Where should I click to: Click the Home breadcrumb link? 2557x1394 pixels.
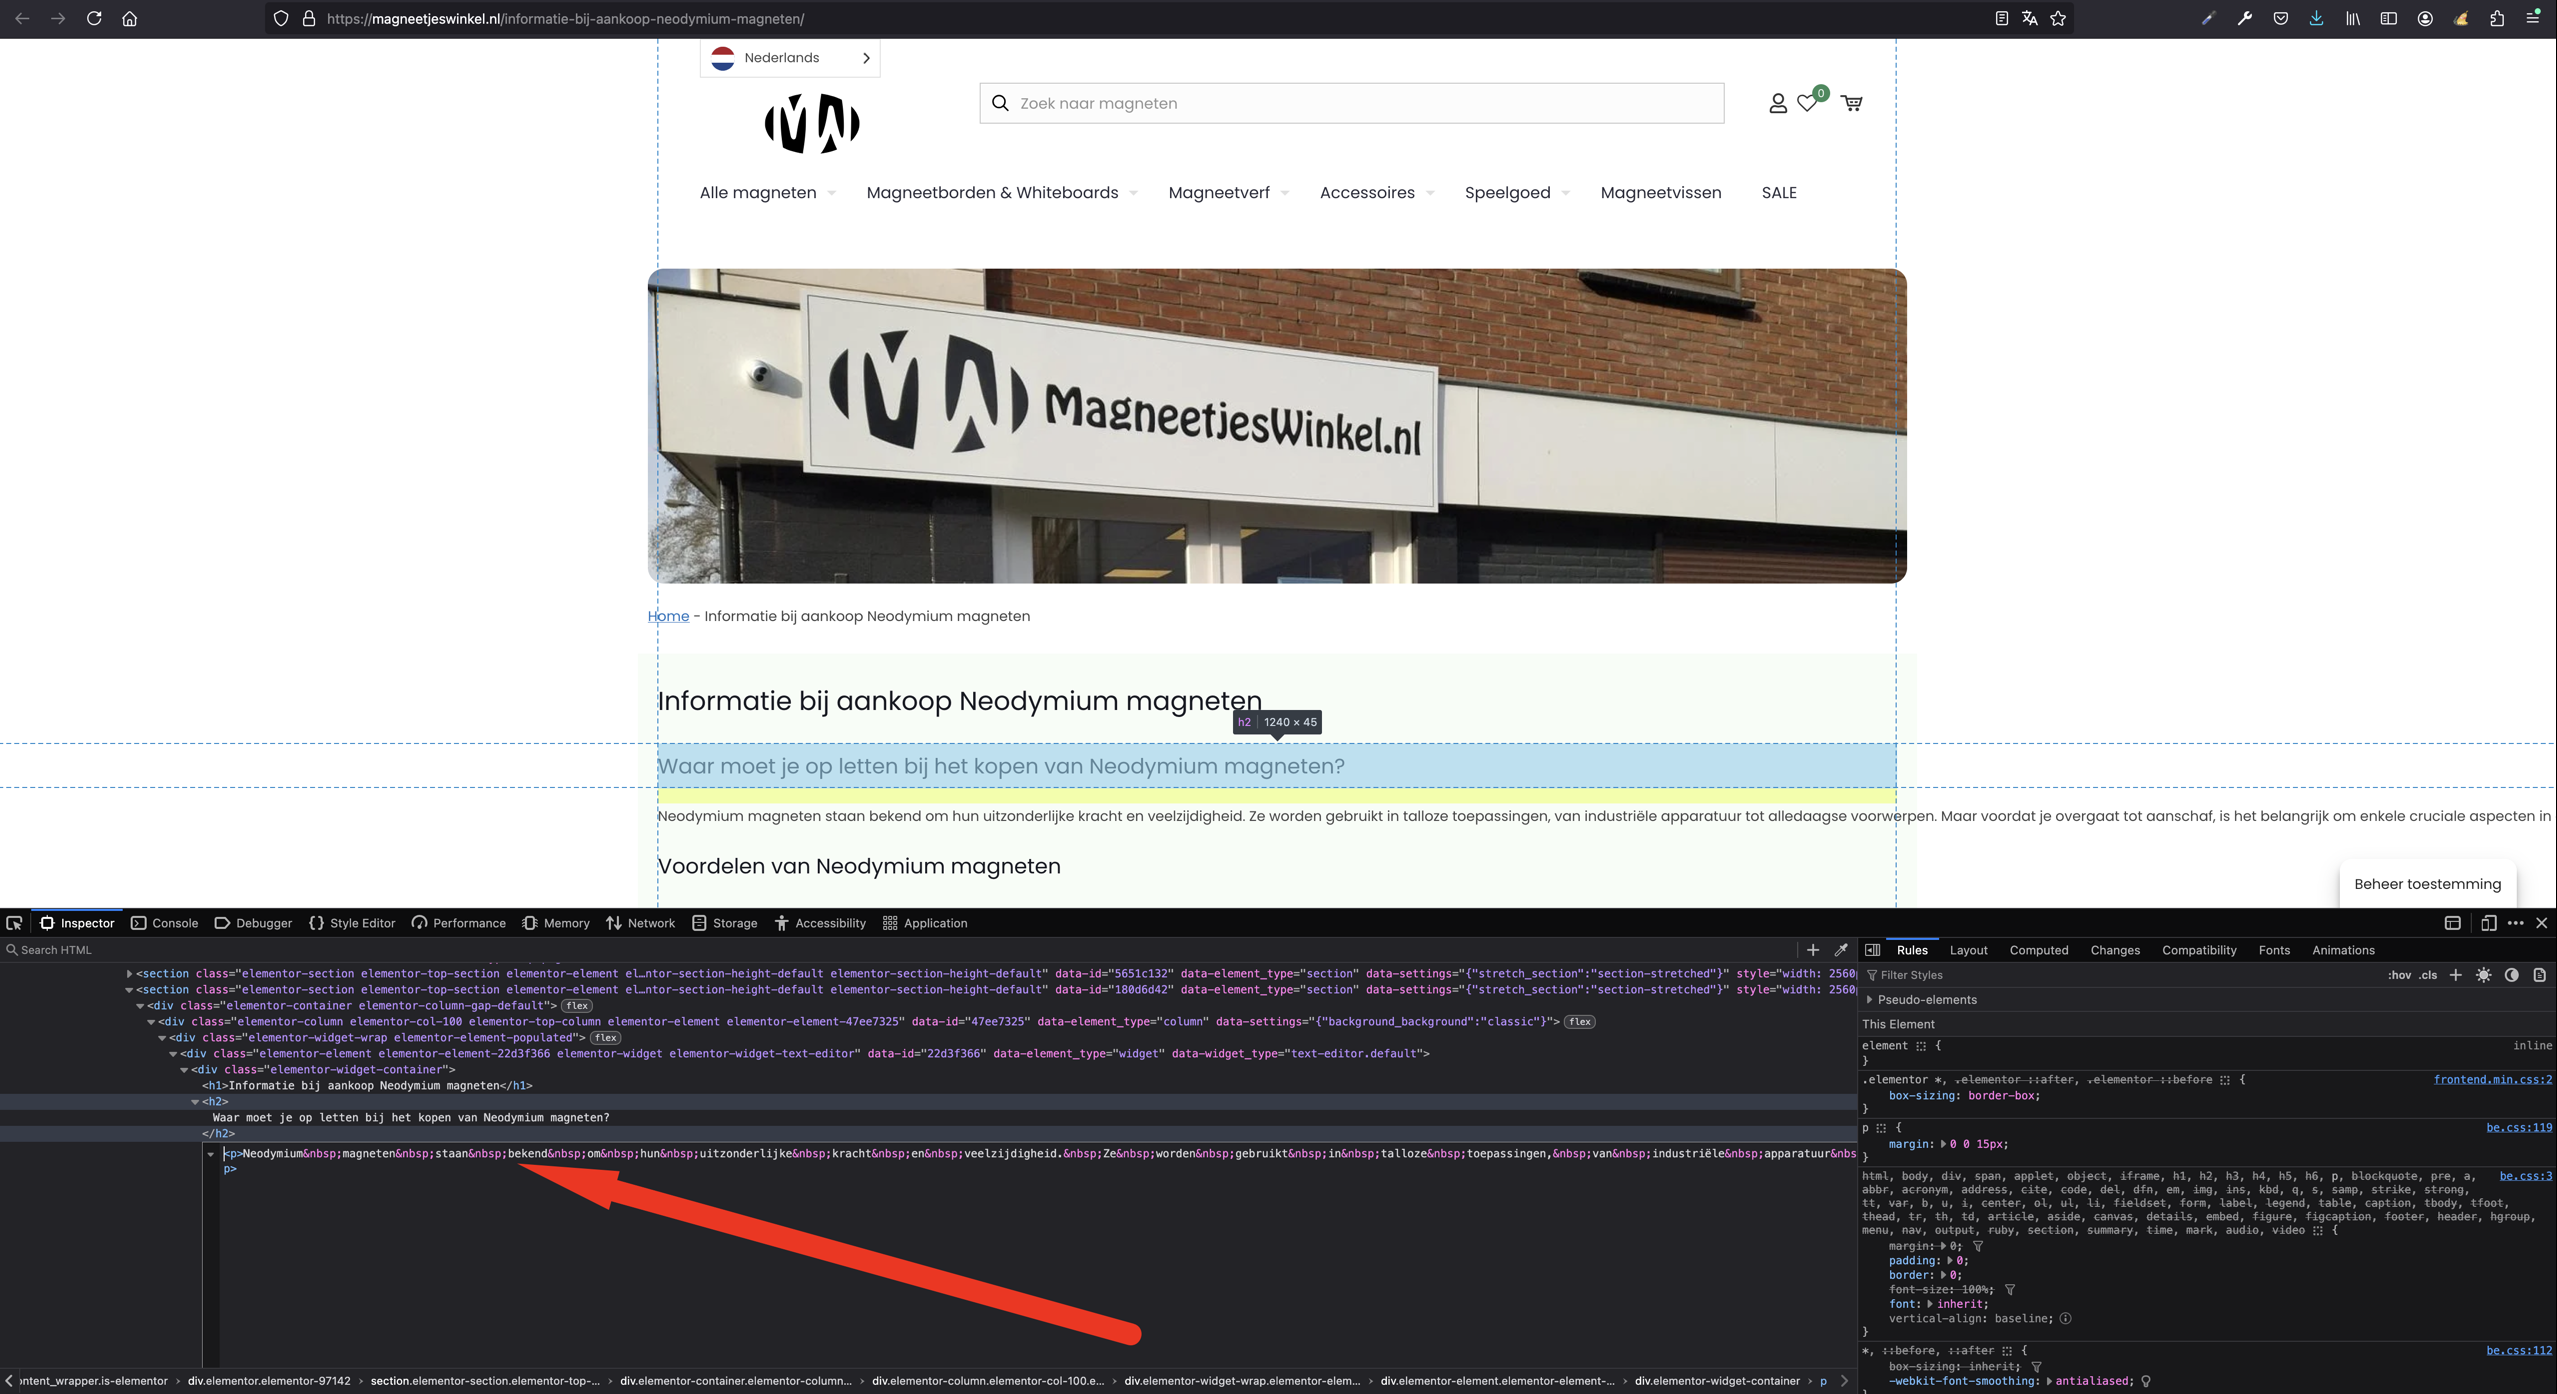click(668, 616)
